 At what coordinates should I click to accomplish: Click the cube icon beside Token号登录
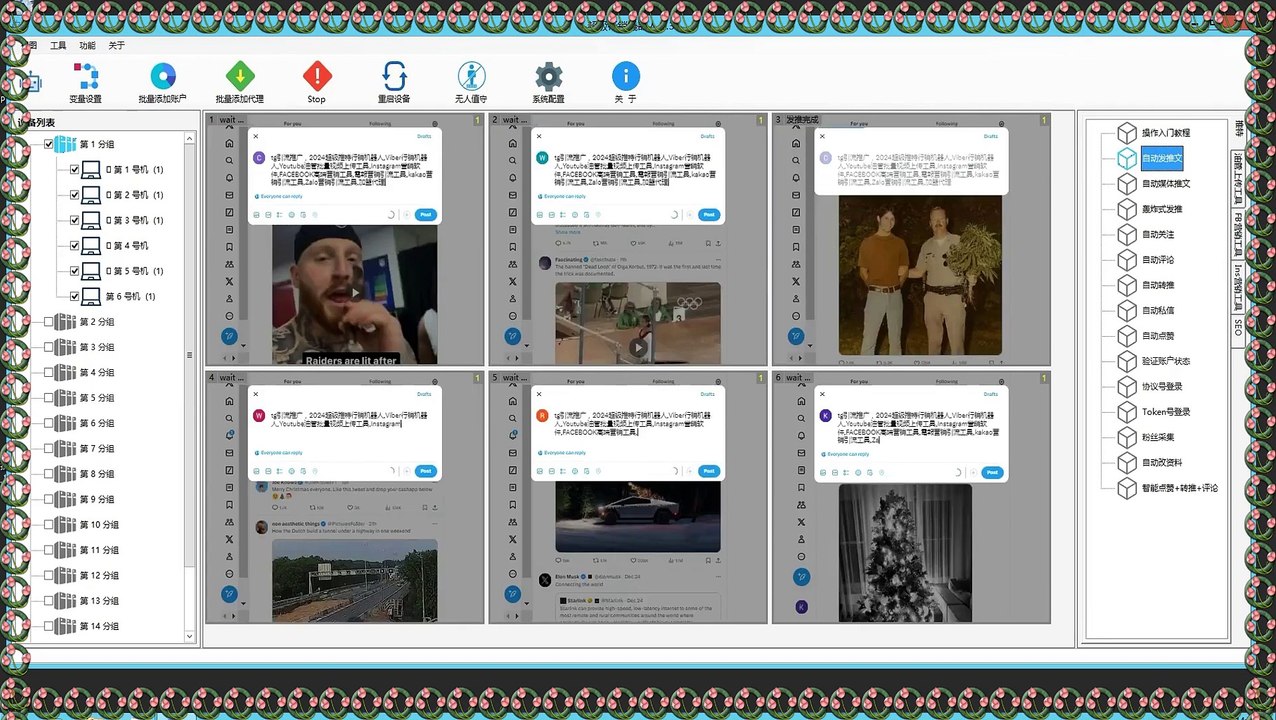(x=1127, y=412)
